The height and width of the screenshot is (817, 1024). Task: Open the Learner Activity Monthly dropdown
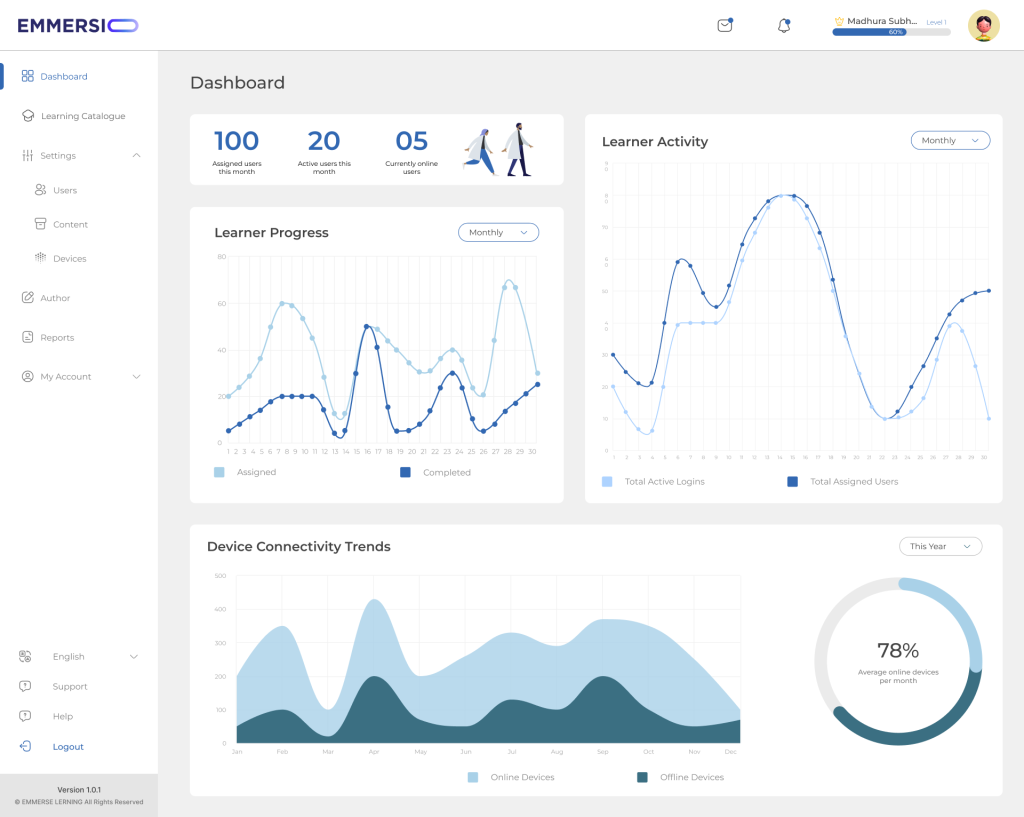pyautogui.click(x=950, y=141)
